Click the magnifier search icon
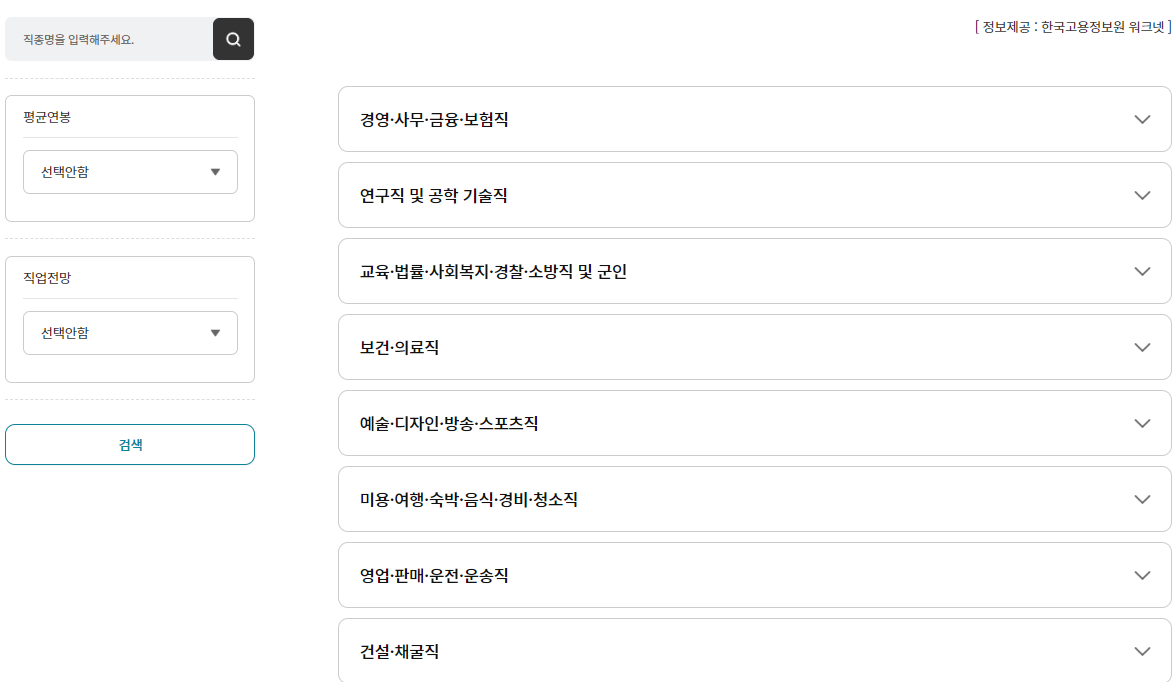This screenshot has width=1175, height=682. 234,39
